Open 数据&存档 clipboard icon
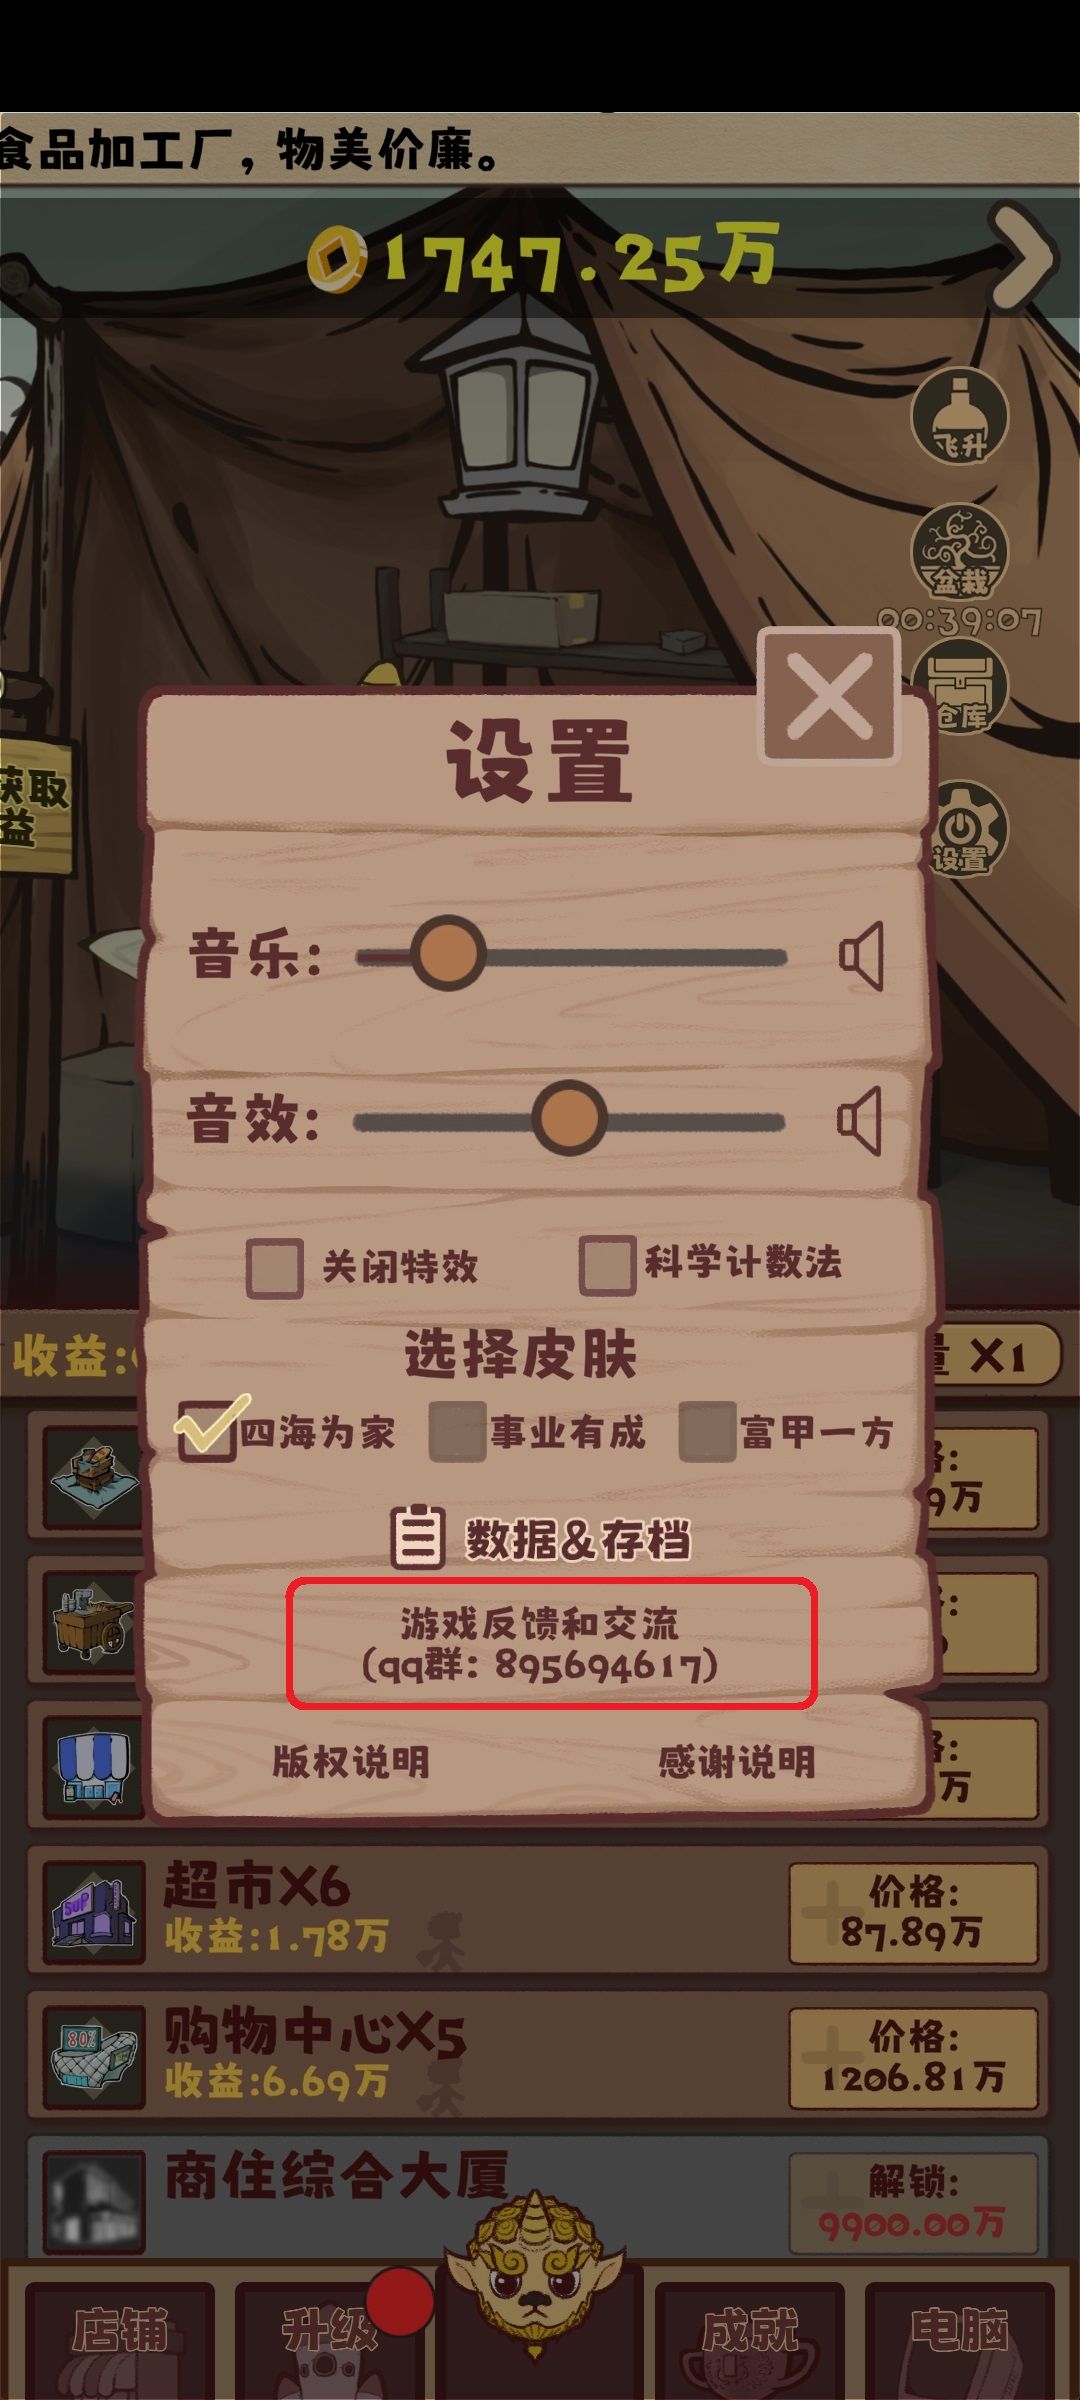 (x=417, y=1537)
